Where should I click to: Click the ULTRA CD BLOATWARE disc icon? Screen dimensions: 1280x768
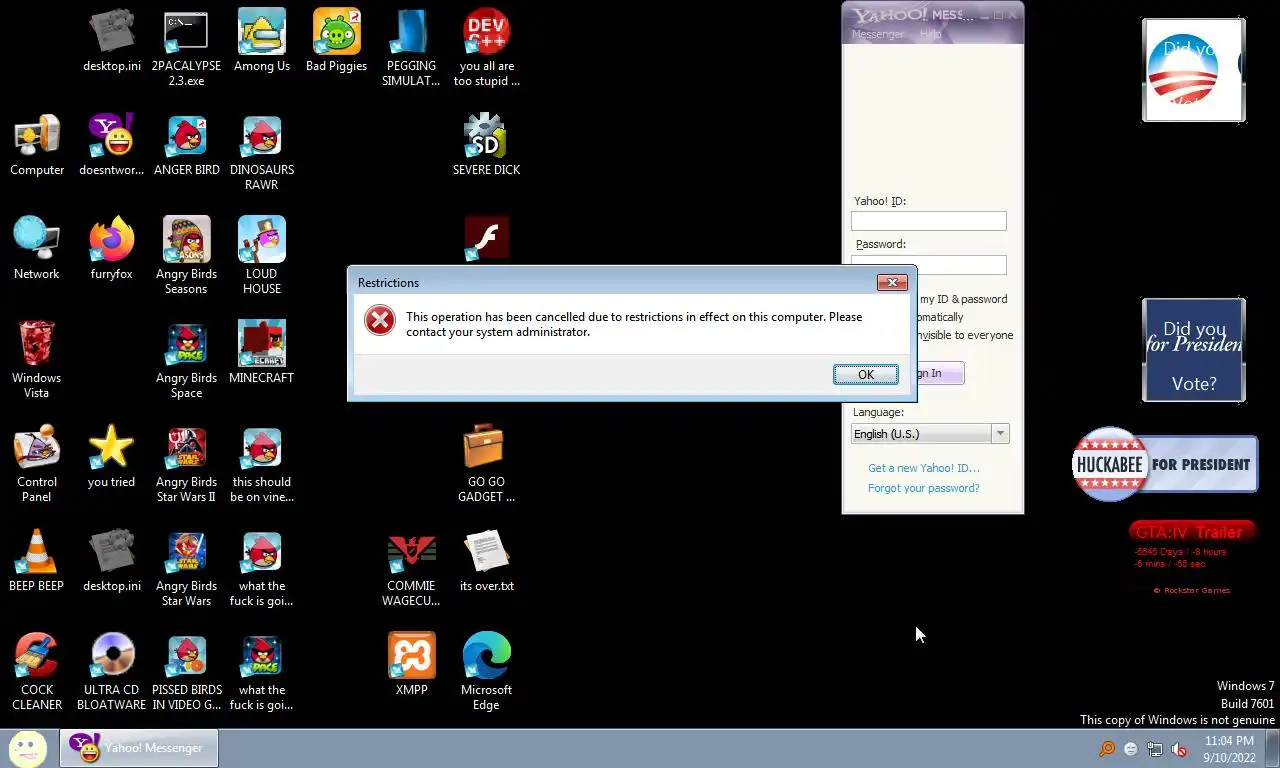point(111,672)
